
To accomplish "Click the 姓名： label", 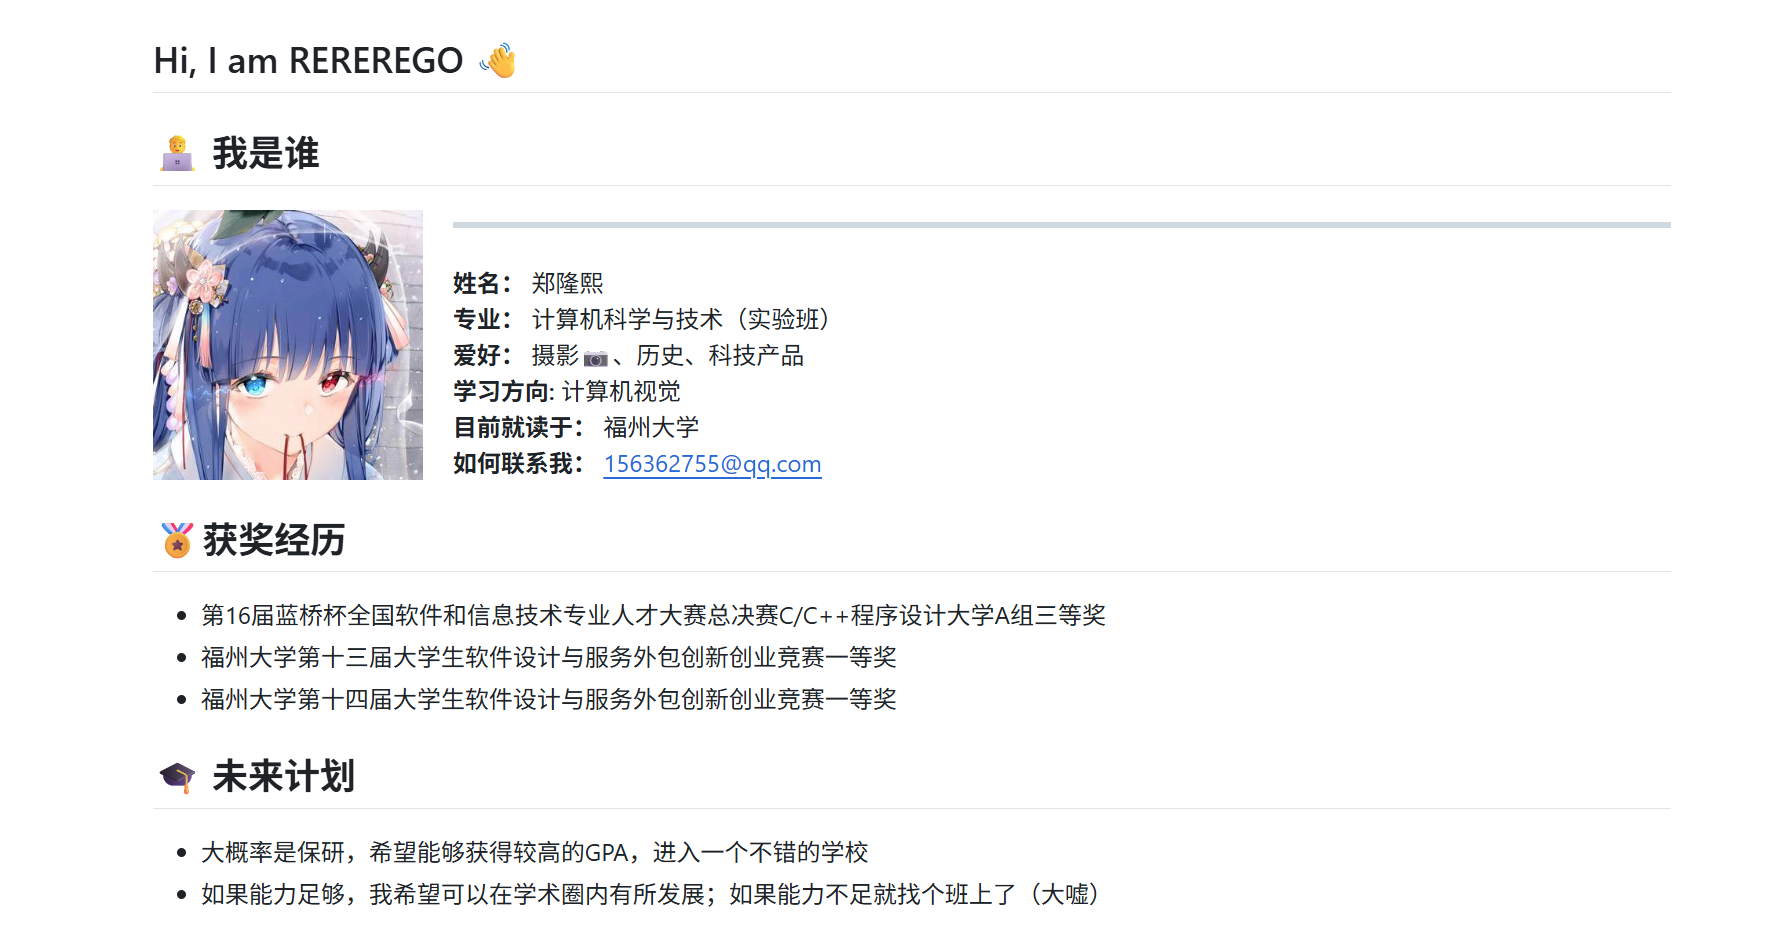I will pyautogui.click(x=483, y=284).
